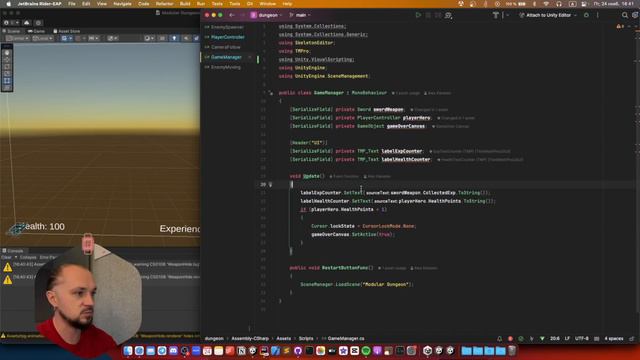Open the Refactor menu

[164, 4]
